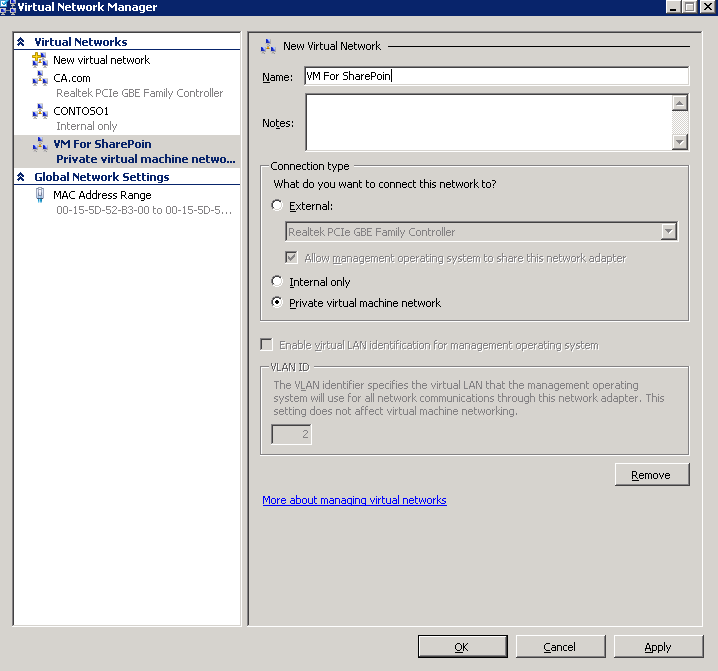This screenshot has width=718, height=671.
Task: Click in the Name text field
Action: point(496,76)
